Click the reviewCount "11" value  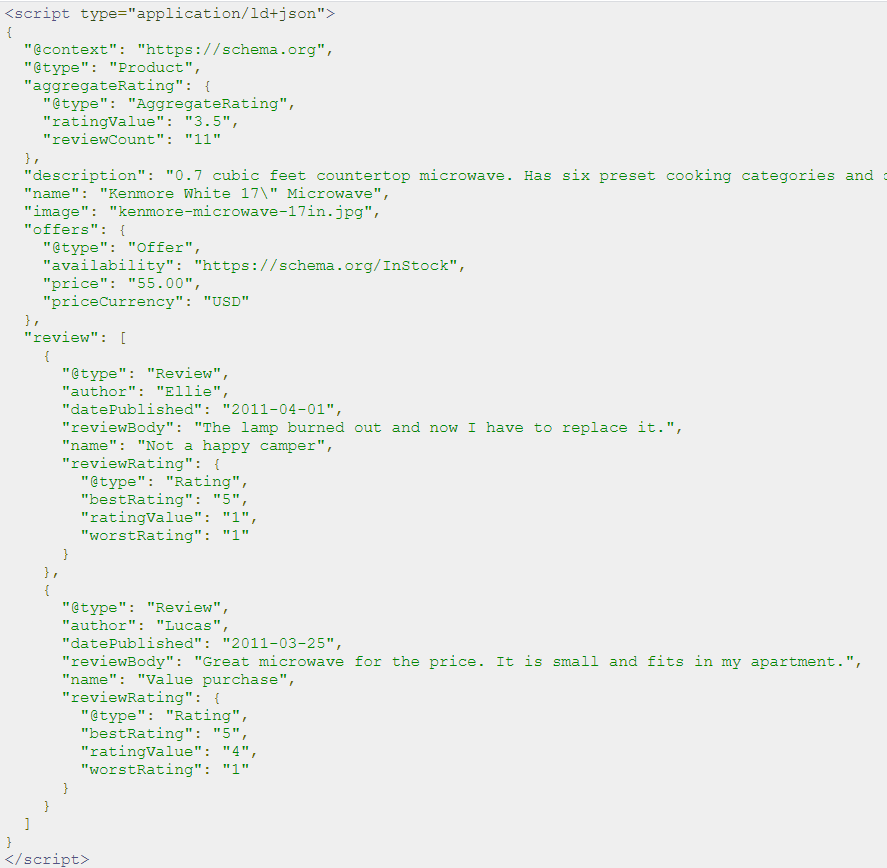coord(203,140)
